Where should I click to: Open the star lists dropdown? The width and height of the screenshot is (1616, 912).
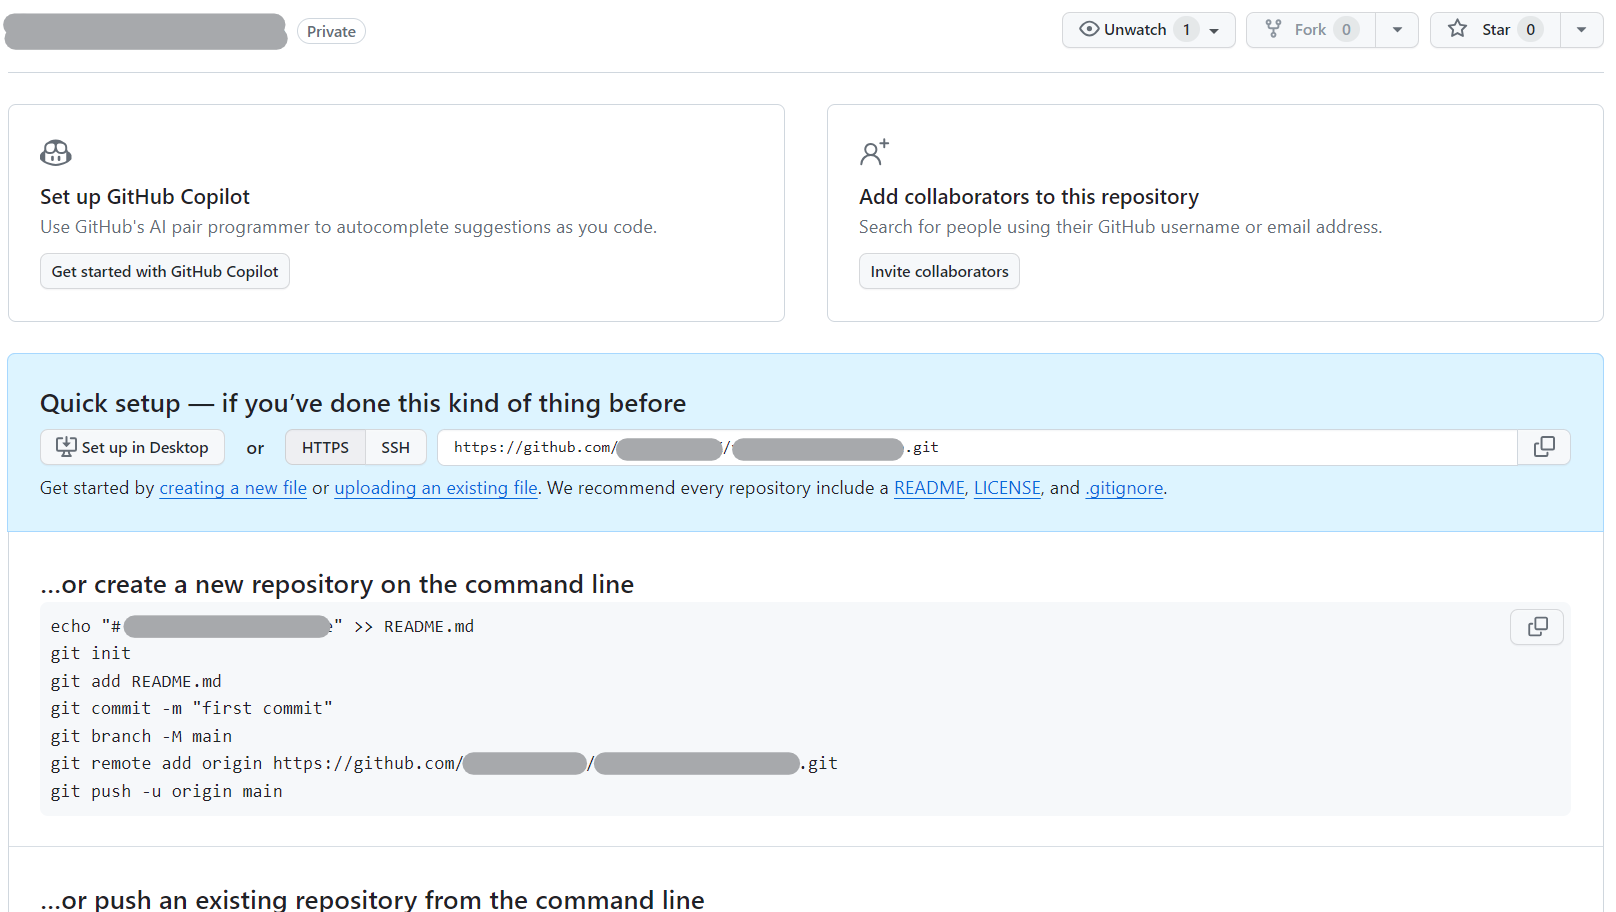pos(1581,29)
